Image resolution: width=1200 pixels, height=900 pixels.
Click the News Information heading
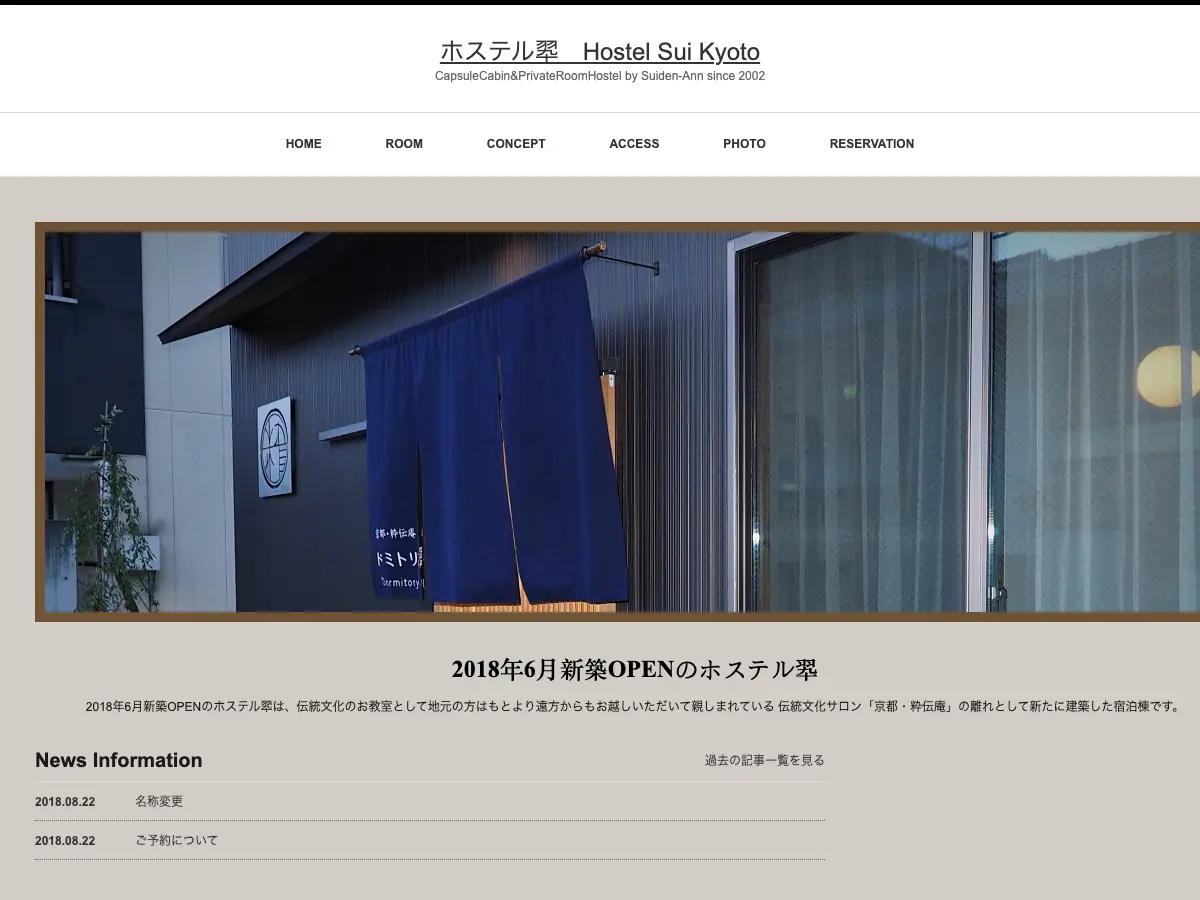[x=119, y=760]
